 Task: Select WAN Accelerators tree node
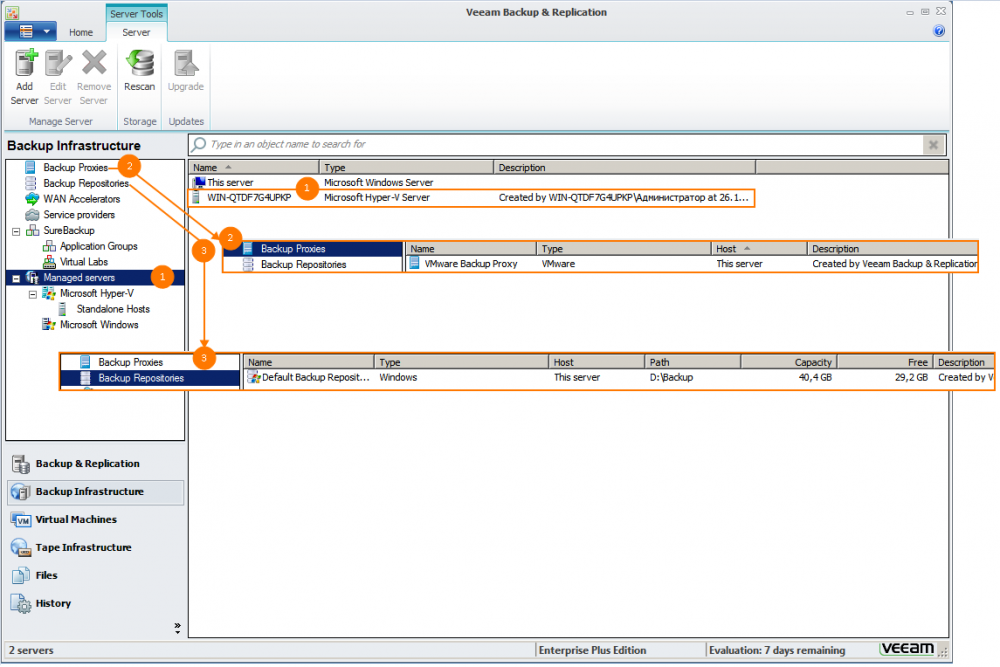coord(82,199)
